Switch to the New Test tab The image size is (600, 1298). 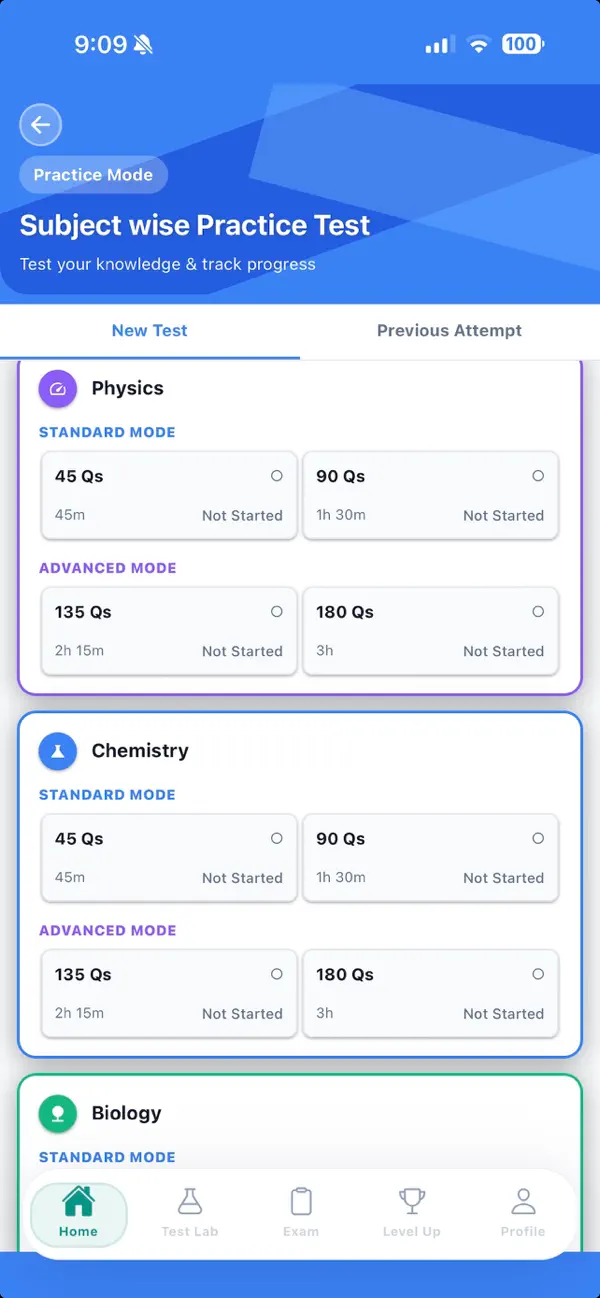[150, 330]
